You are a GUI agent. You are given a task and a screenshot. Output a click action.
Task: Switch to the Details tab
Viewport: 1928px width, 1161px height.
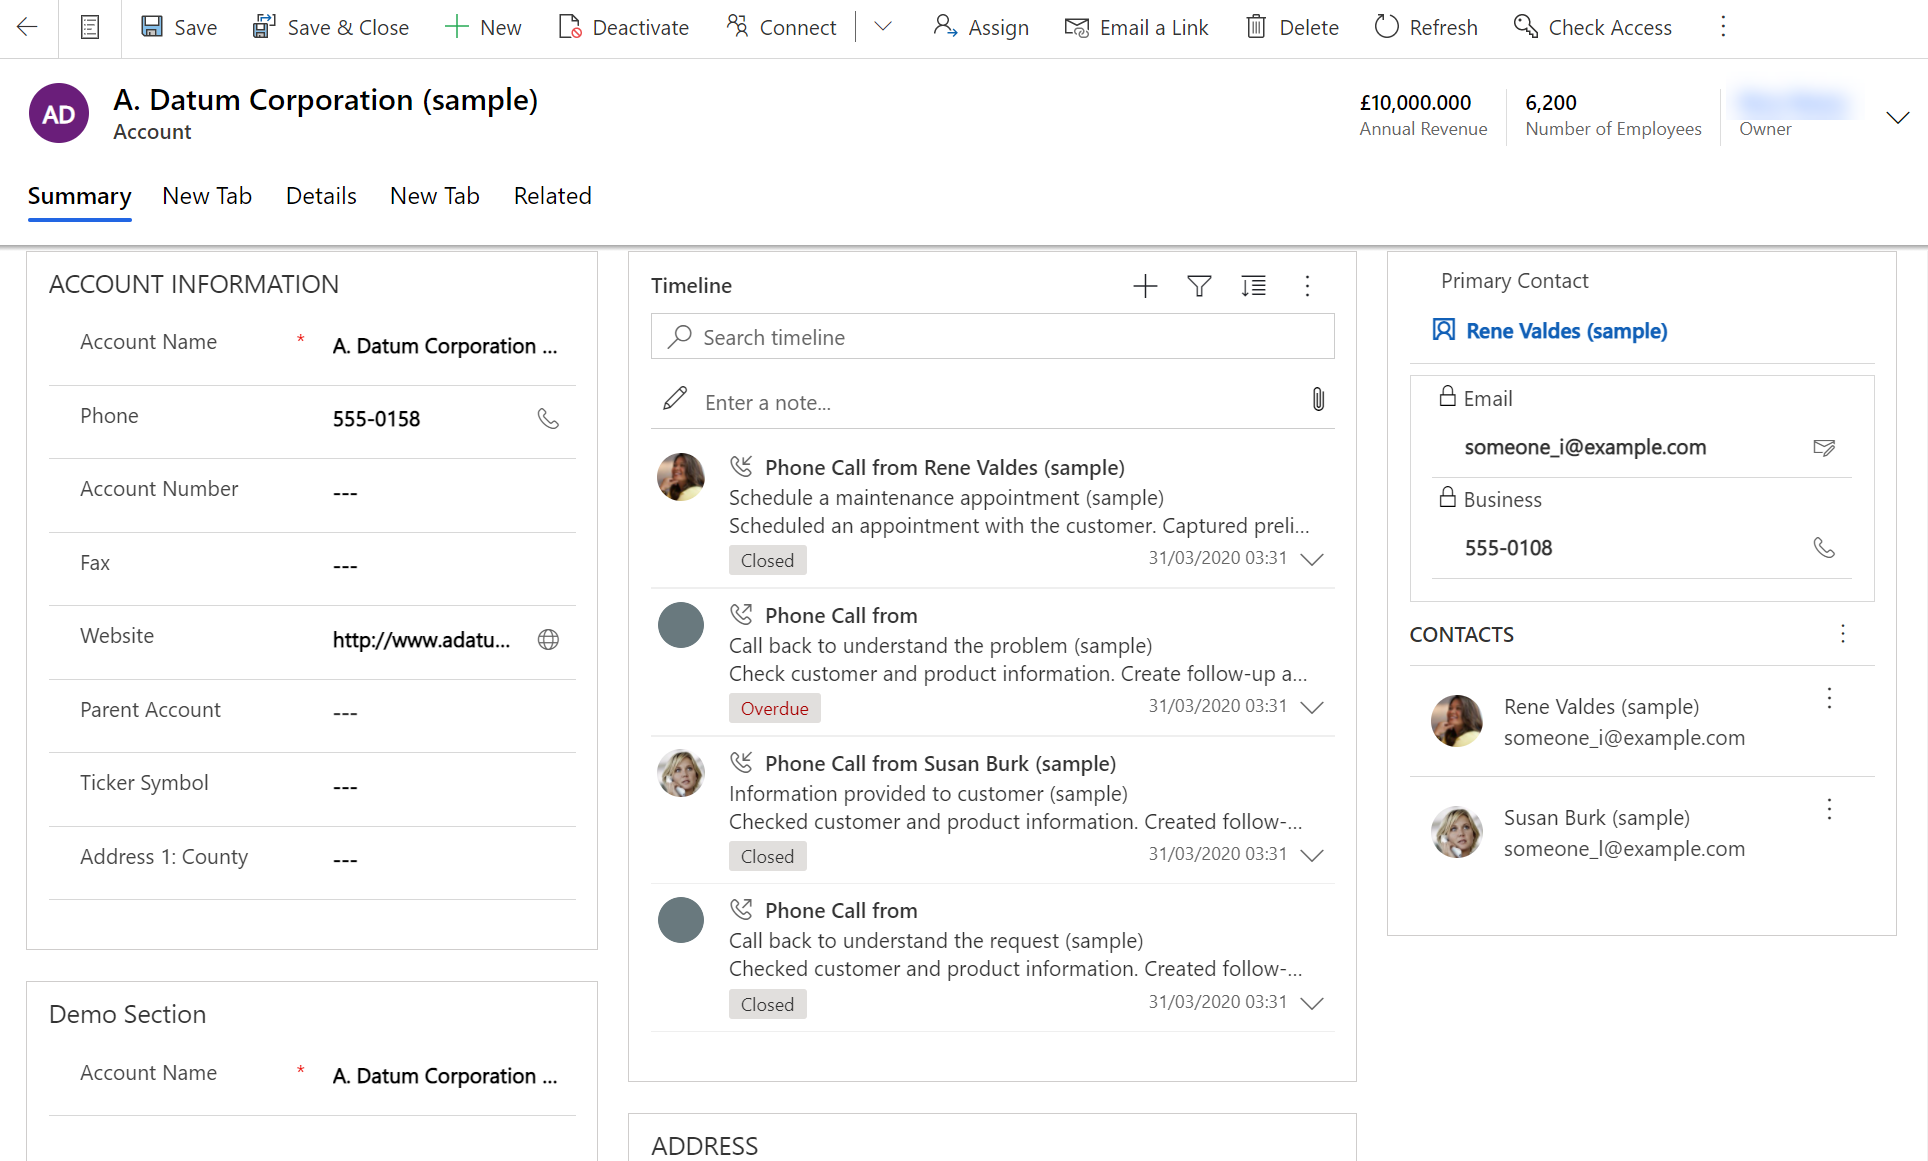pos(322,196)
